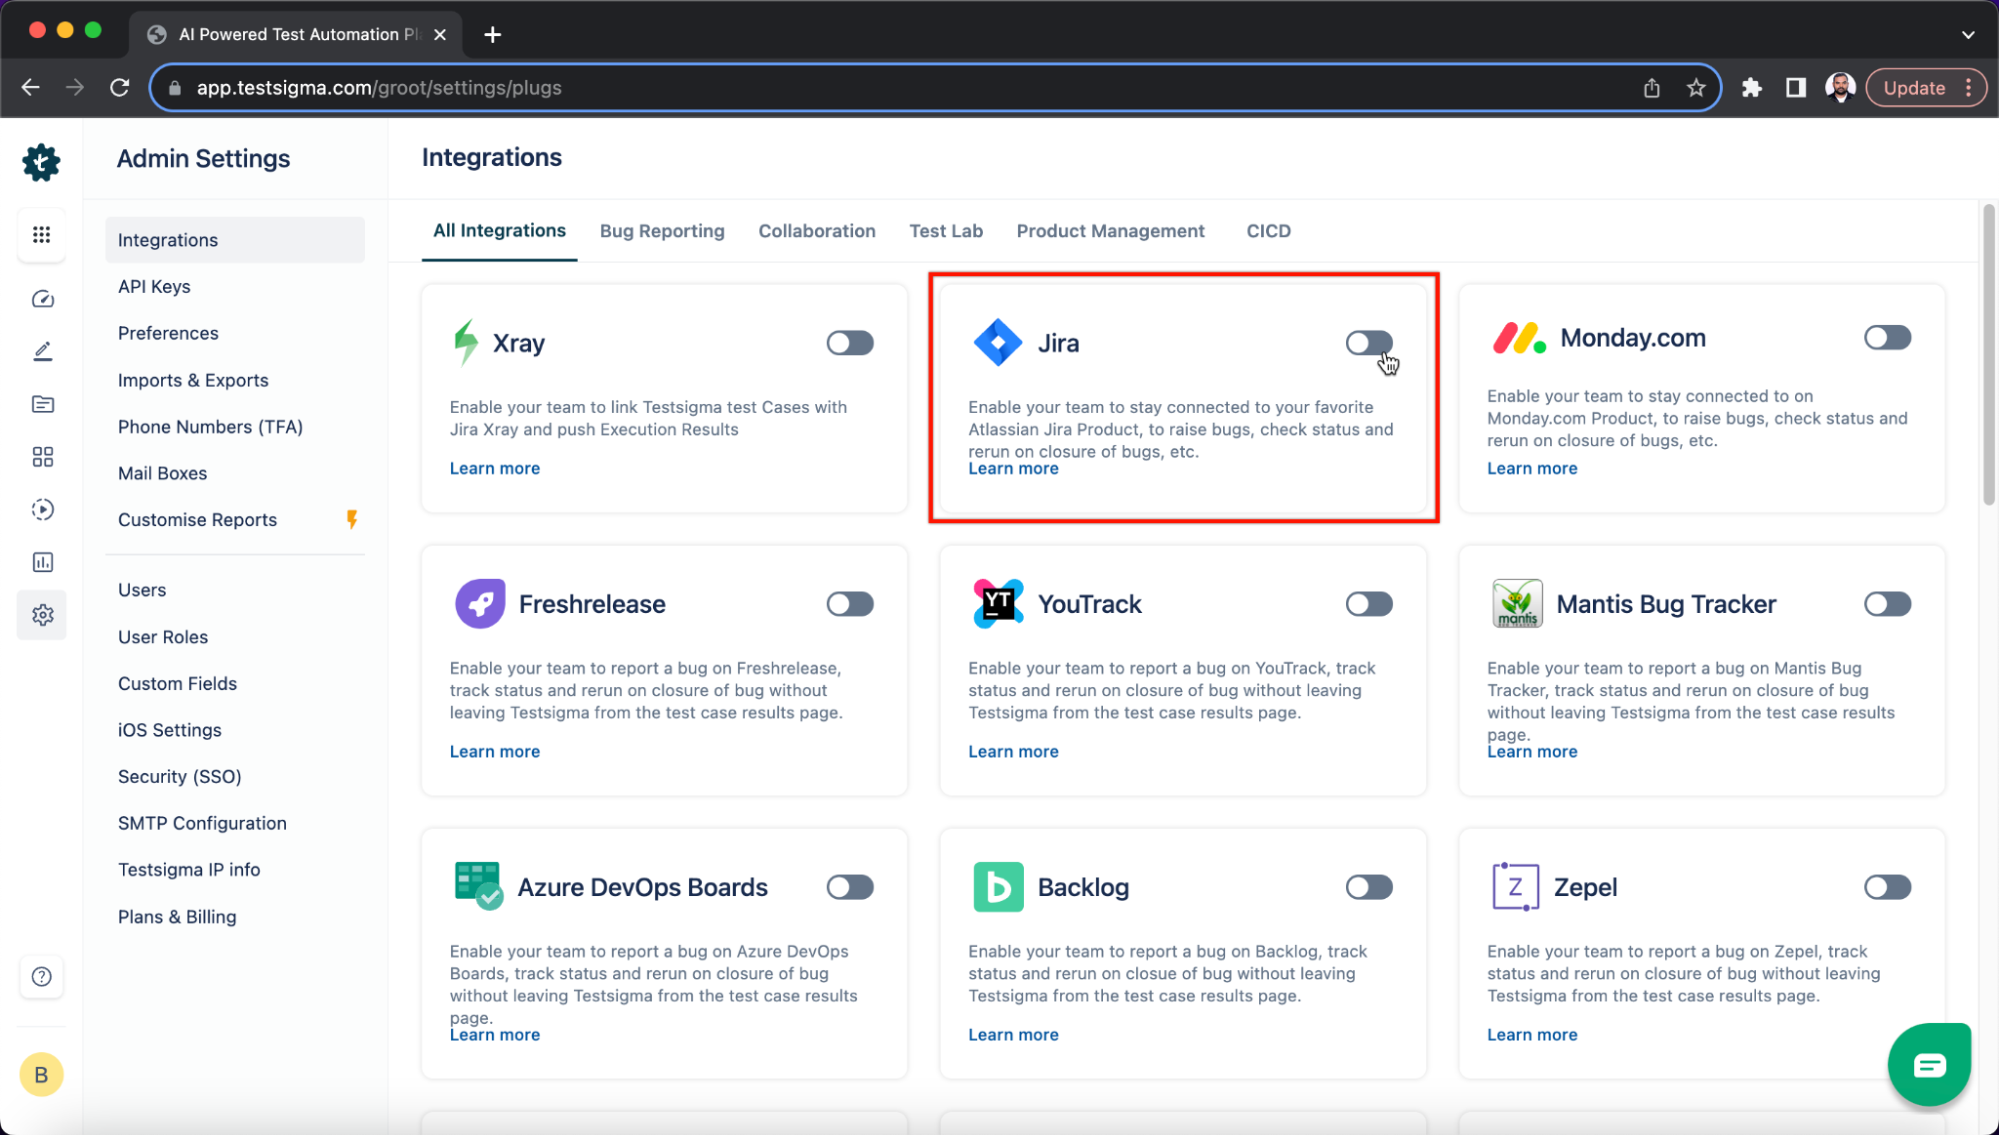Viewport: 1999px width, 1136px height.
Task: Switch to the CICD tab
Action: tap(1268, 231)
